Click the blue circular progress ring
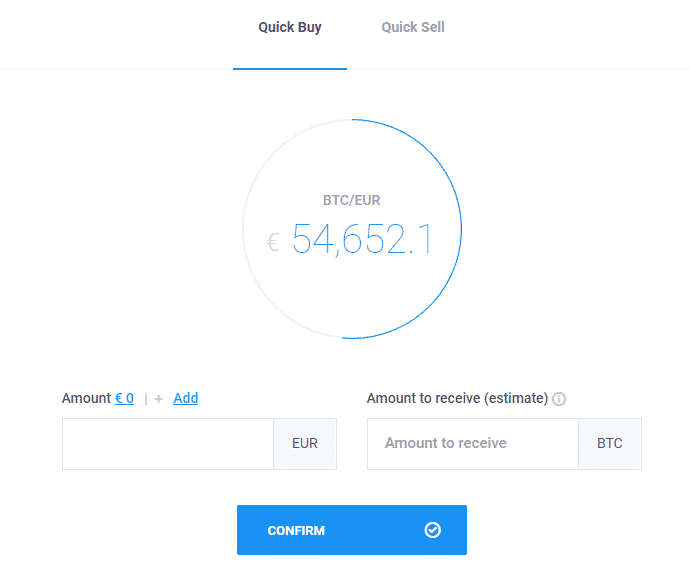Image resolution: width=690 pixels, height=579 pixels. [460, 229]
